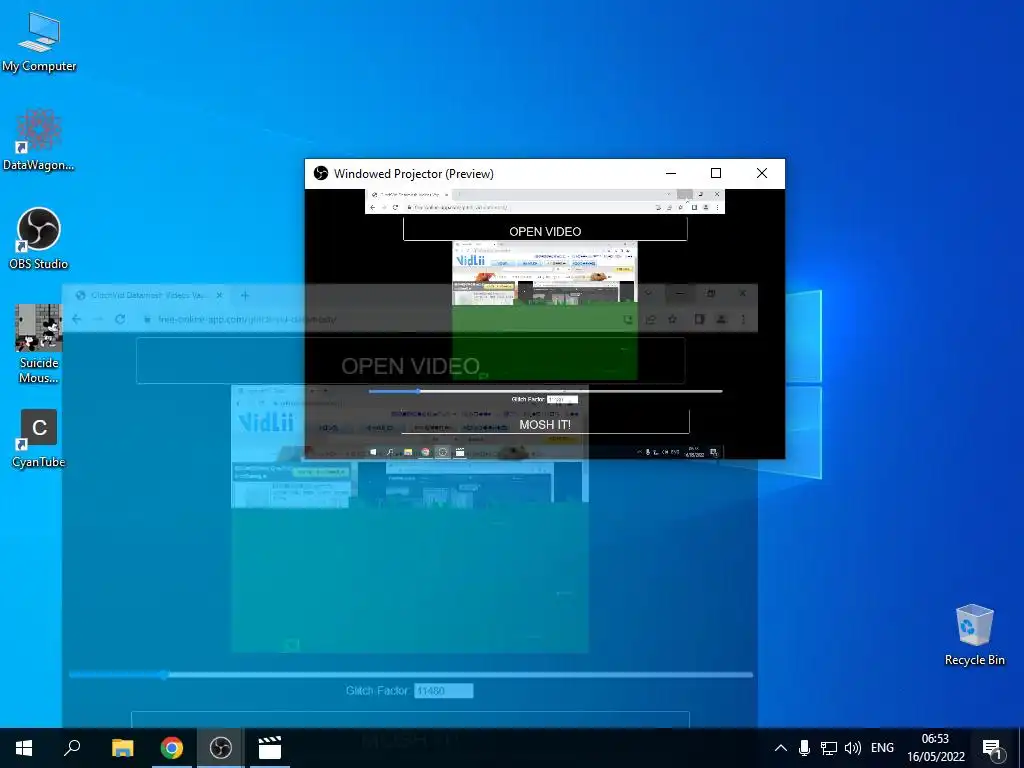Select the CyanTube desktop shortcut

[39, 439]
